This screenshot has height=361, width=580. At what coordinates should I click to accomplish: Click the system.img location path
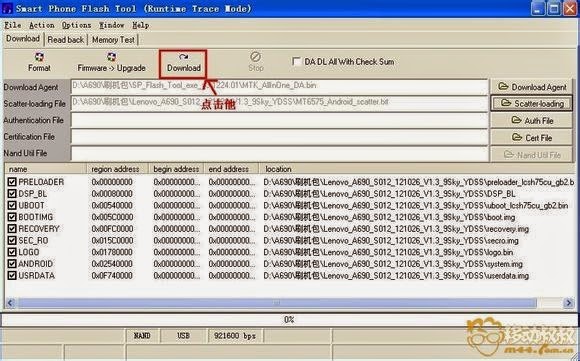(393, 264)
